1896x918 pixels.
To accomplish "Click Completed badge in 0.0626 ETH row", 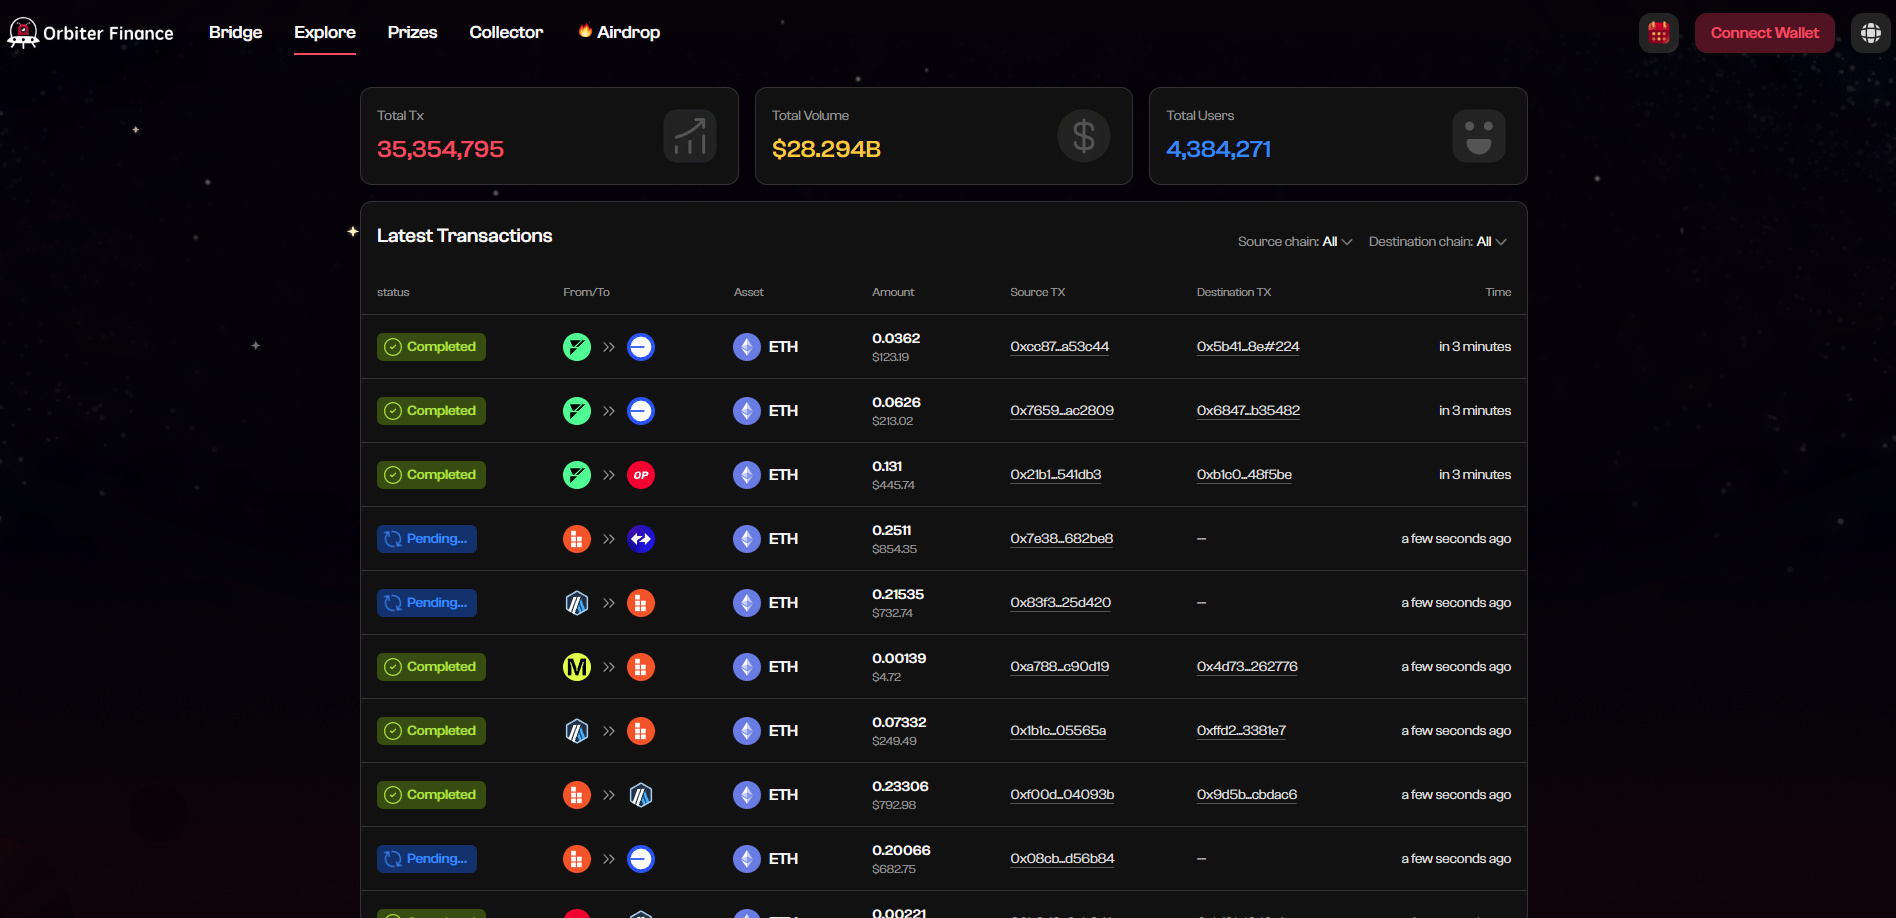I will pos(431,411).
